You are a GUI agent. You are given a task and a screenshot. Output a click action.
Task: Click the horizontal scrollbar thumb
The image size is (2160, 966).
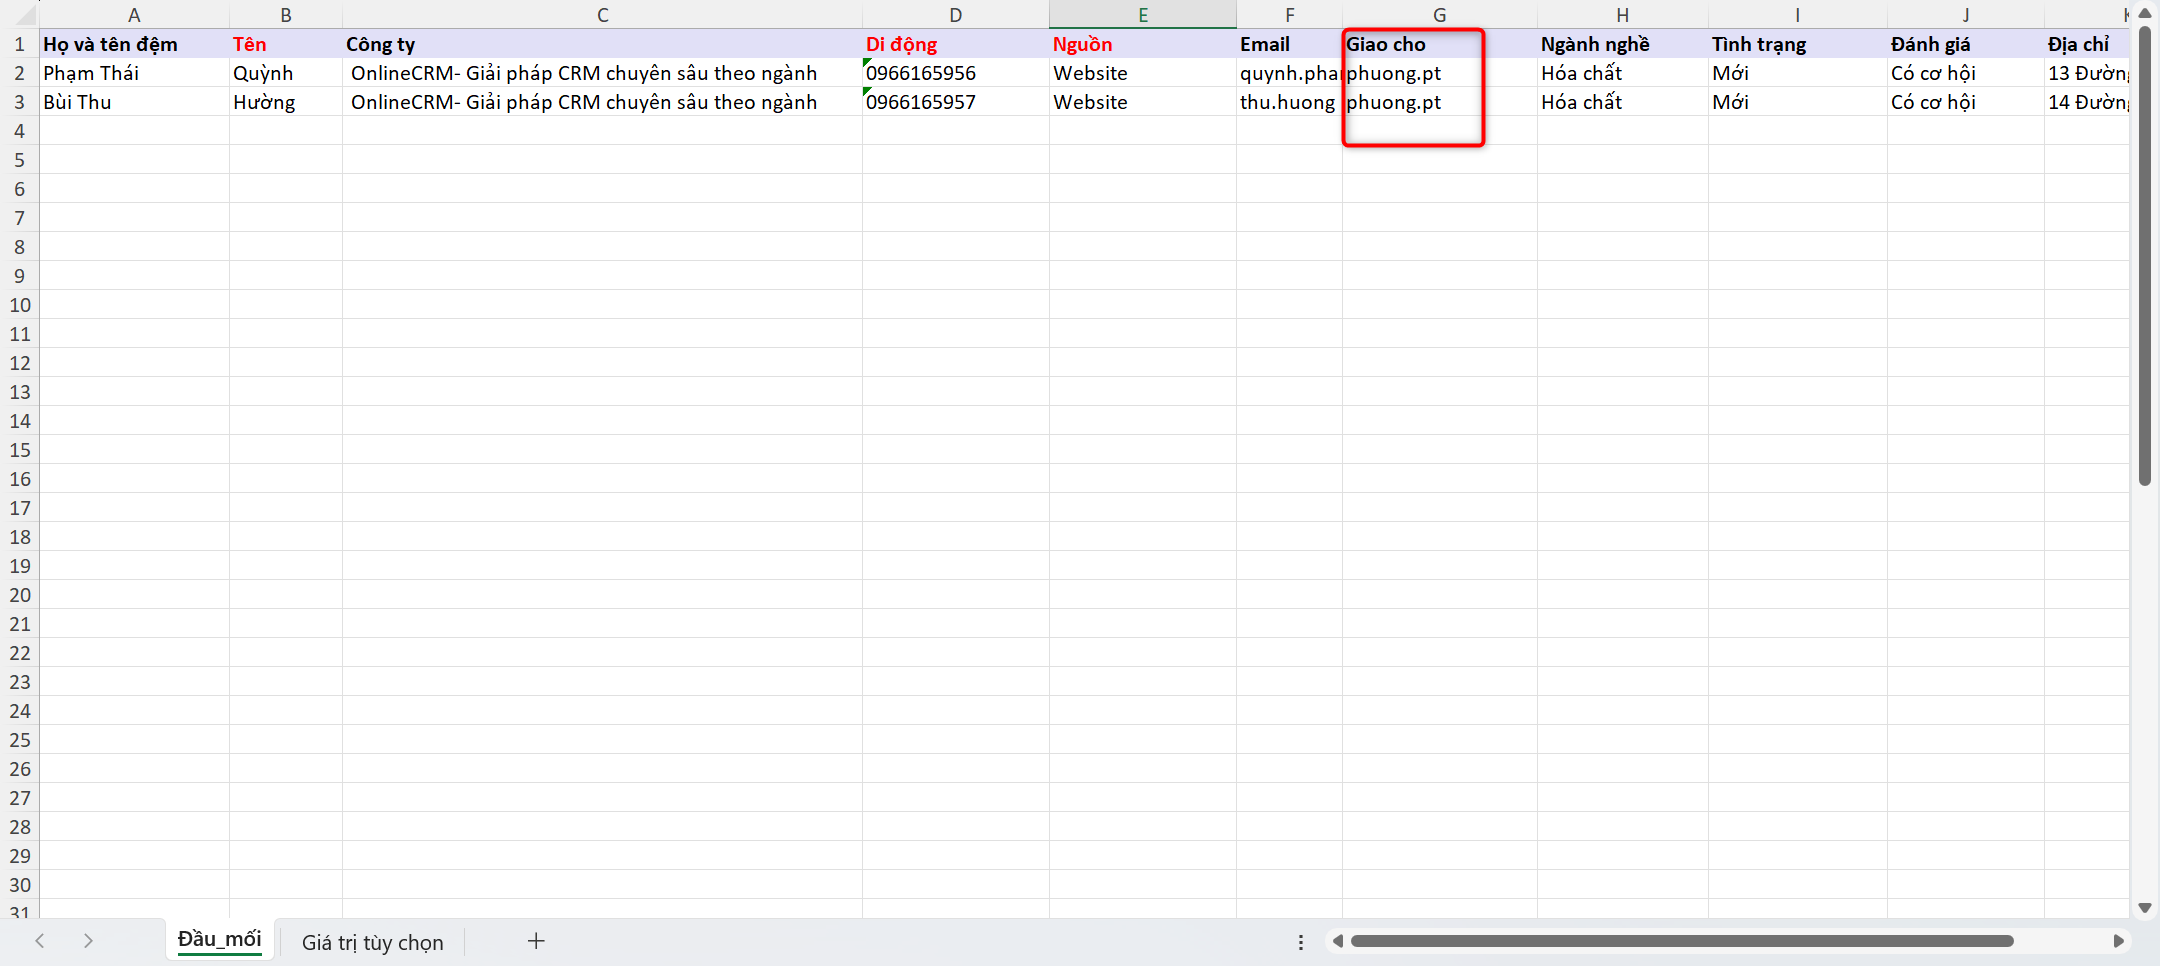coord(1680,941)
